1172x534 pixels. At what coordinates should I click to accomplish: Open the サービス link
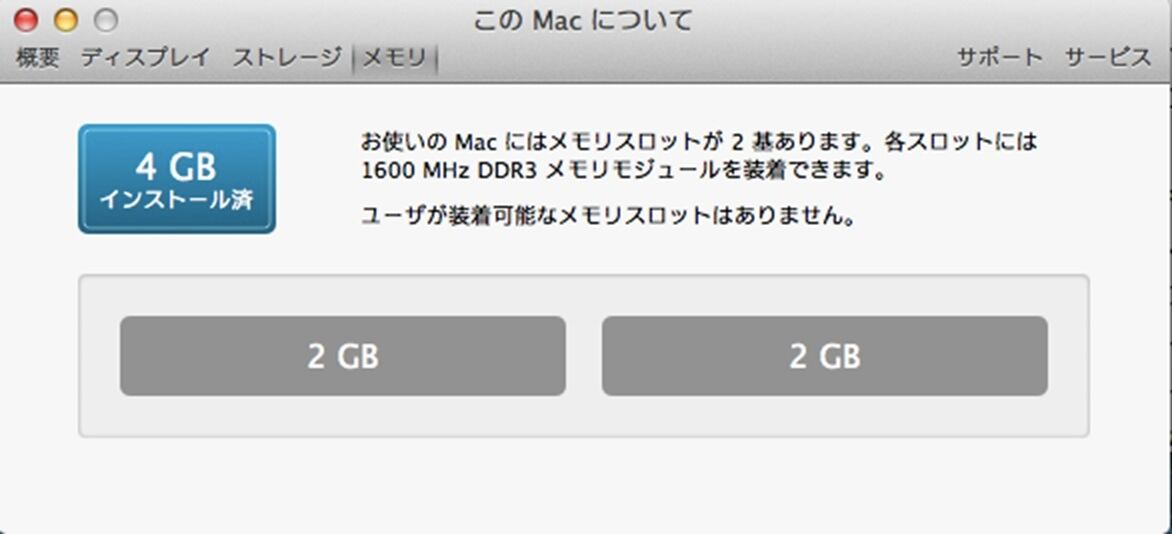(1107, 58)
